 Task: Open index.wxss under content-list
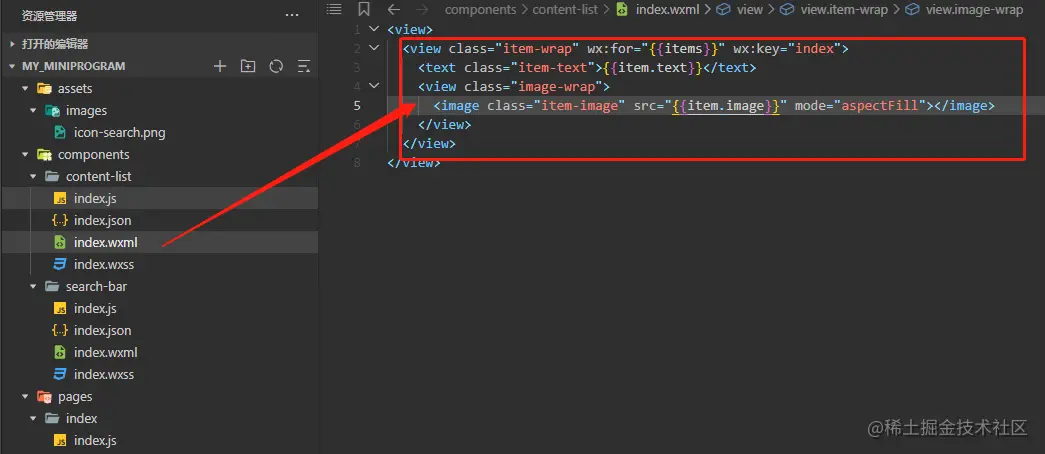[x=104, y=264]
